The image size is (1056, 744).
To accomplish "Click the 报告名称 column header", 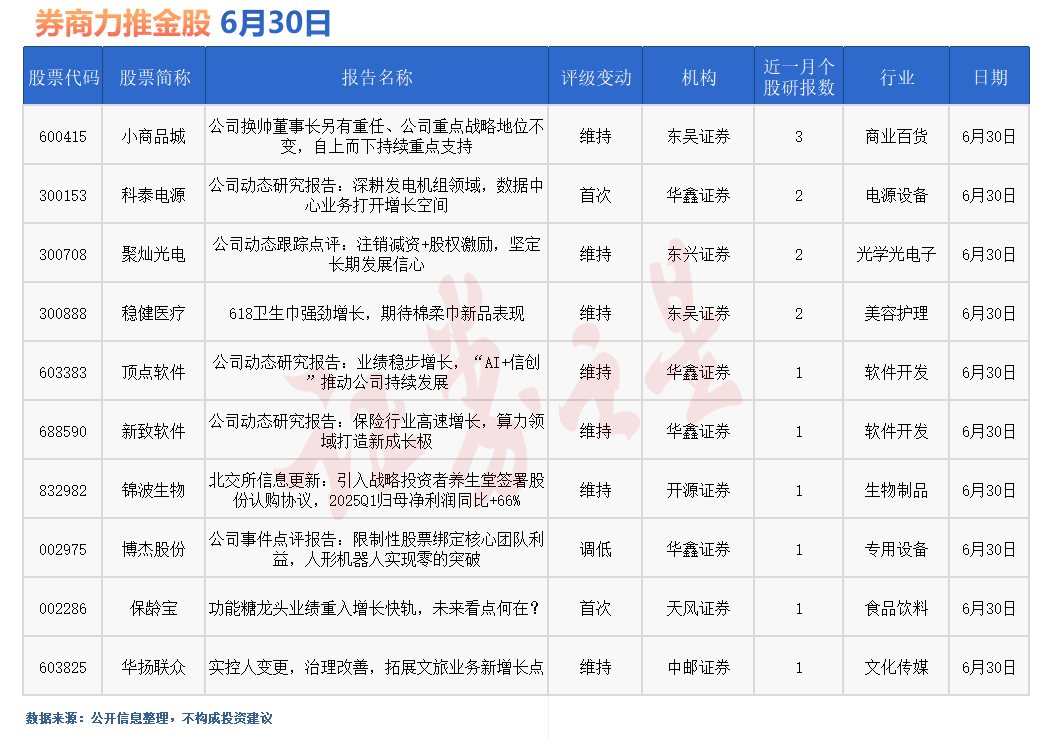I will coord(376,77).
